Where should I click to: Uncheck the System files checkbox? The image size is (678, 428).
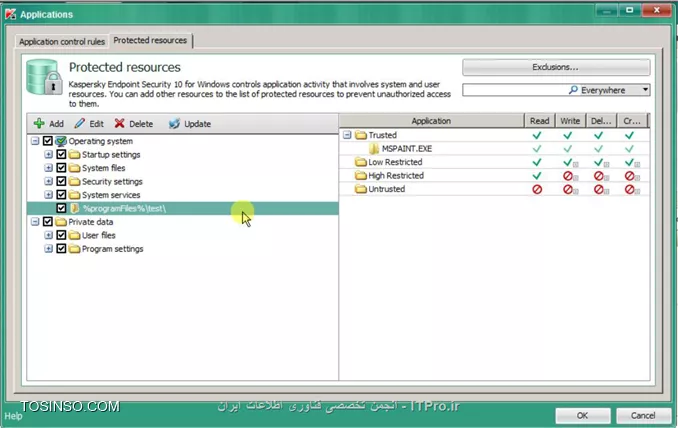61,168
